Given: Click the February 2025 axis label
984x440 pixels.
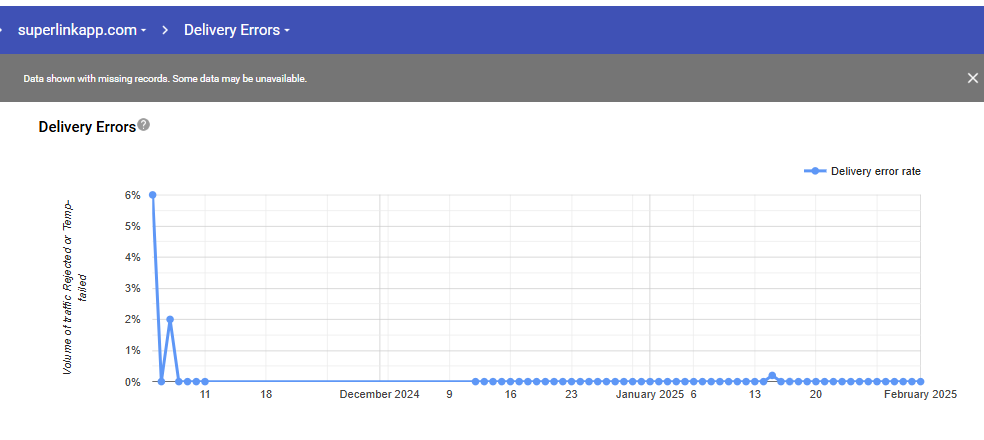Looking at the screenshot, I should click(920, 395).
